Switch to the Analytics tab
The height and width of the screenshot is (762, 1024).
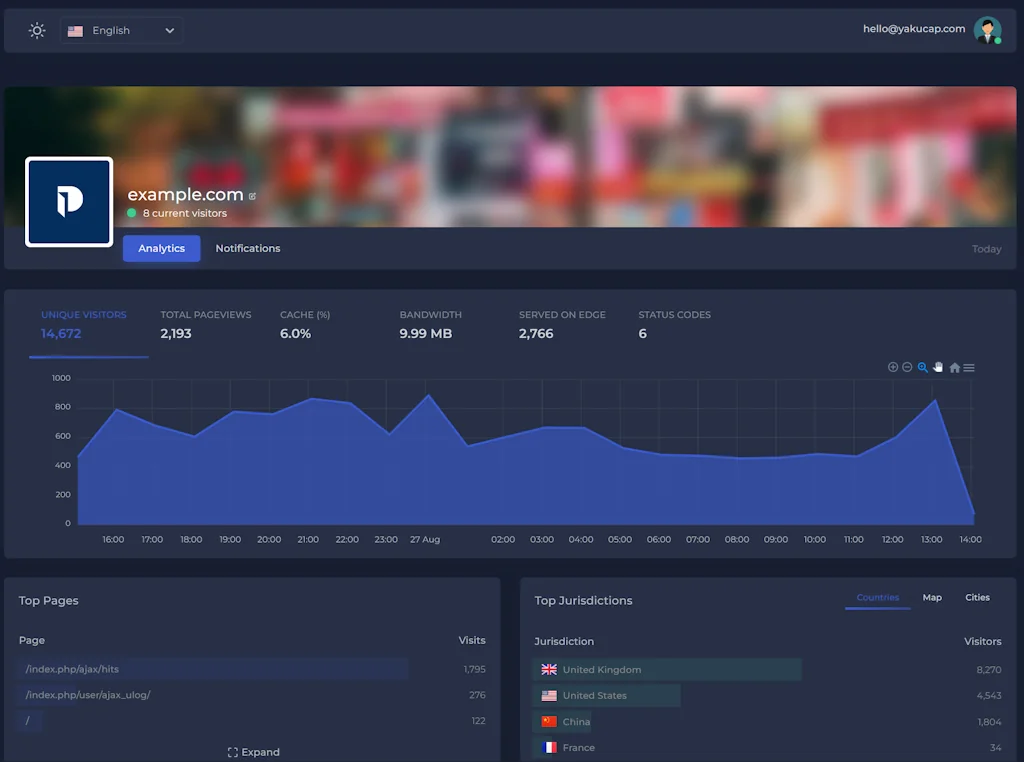(161, 248)
